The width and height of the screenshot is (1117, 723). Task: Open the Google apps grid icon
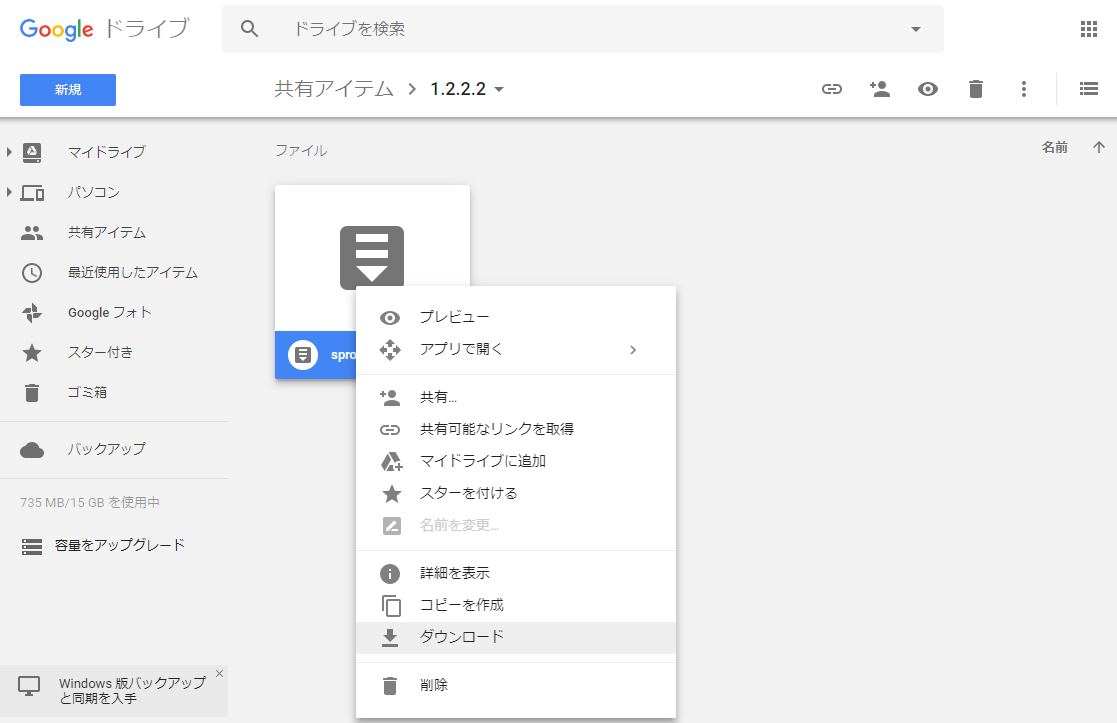pyautogui.click(x=1089, y=29)
